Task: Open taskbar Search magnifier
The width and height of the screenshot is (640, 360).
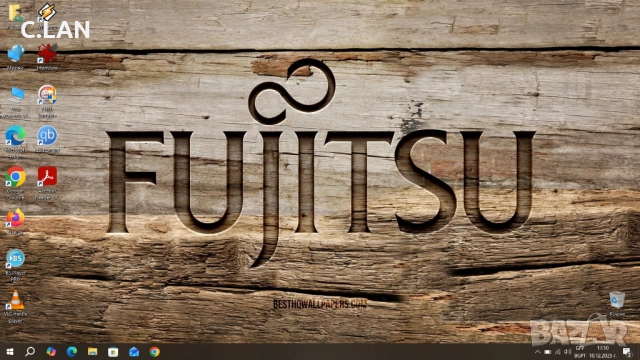Action: tap(30, 351)
